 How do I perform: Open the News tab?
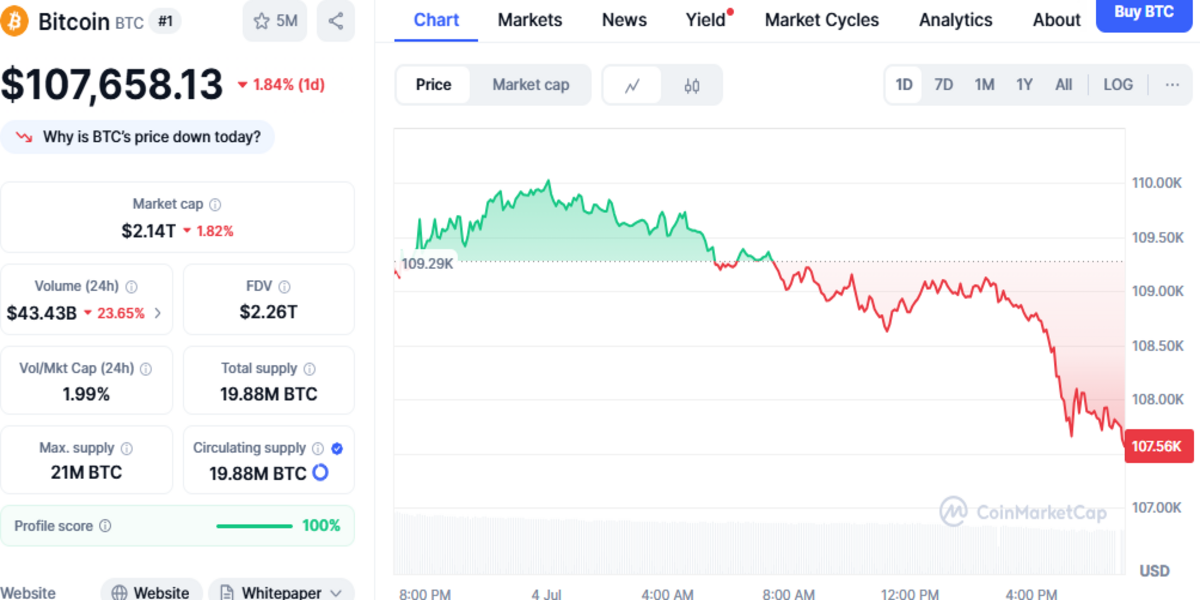(x=624, y=20)
